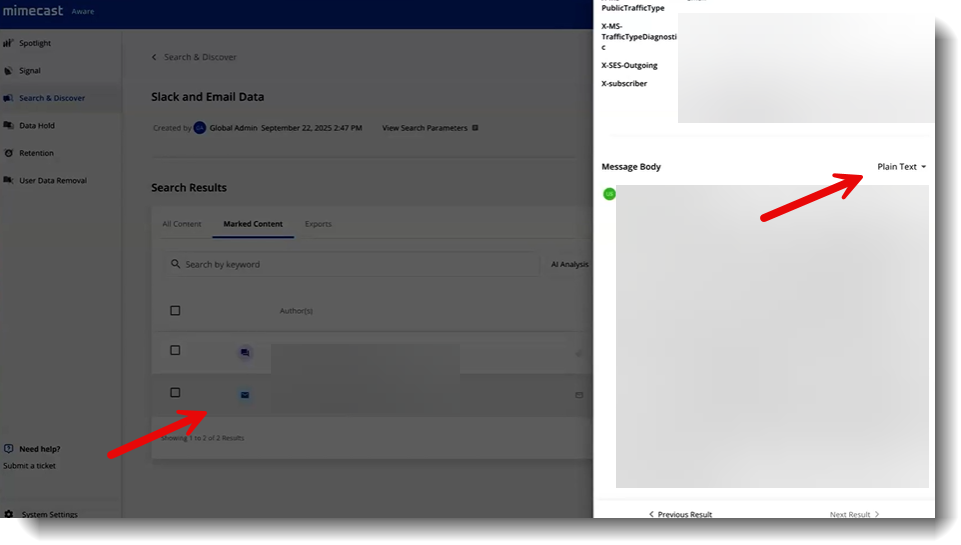Viewport: 961px width, 545px height.
Task: Expand the Plain Text format dropdown
Action: pyautogui.click(x=901, y=167)
